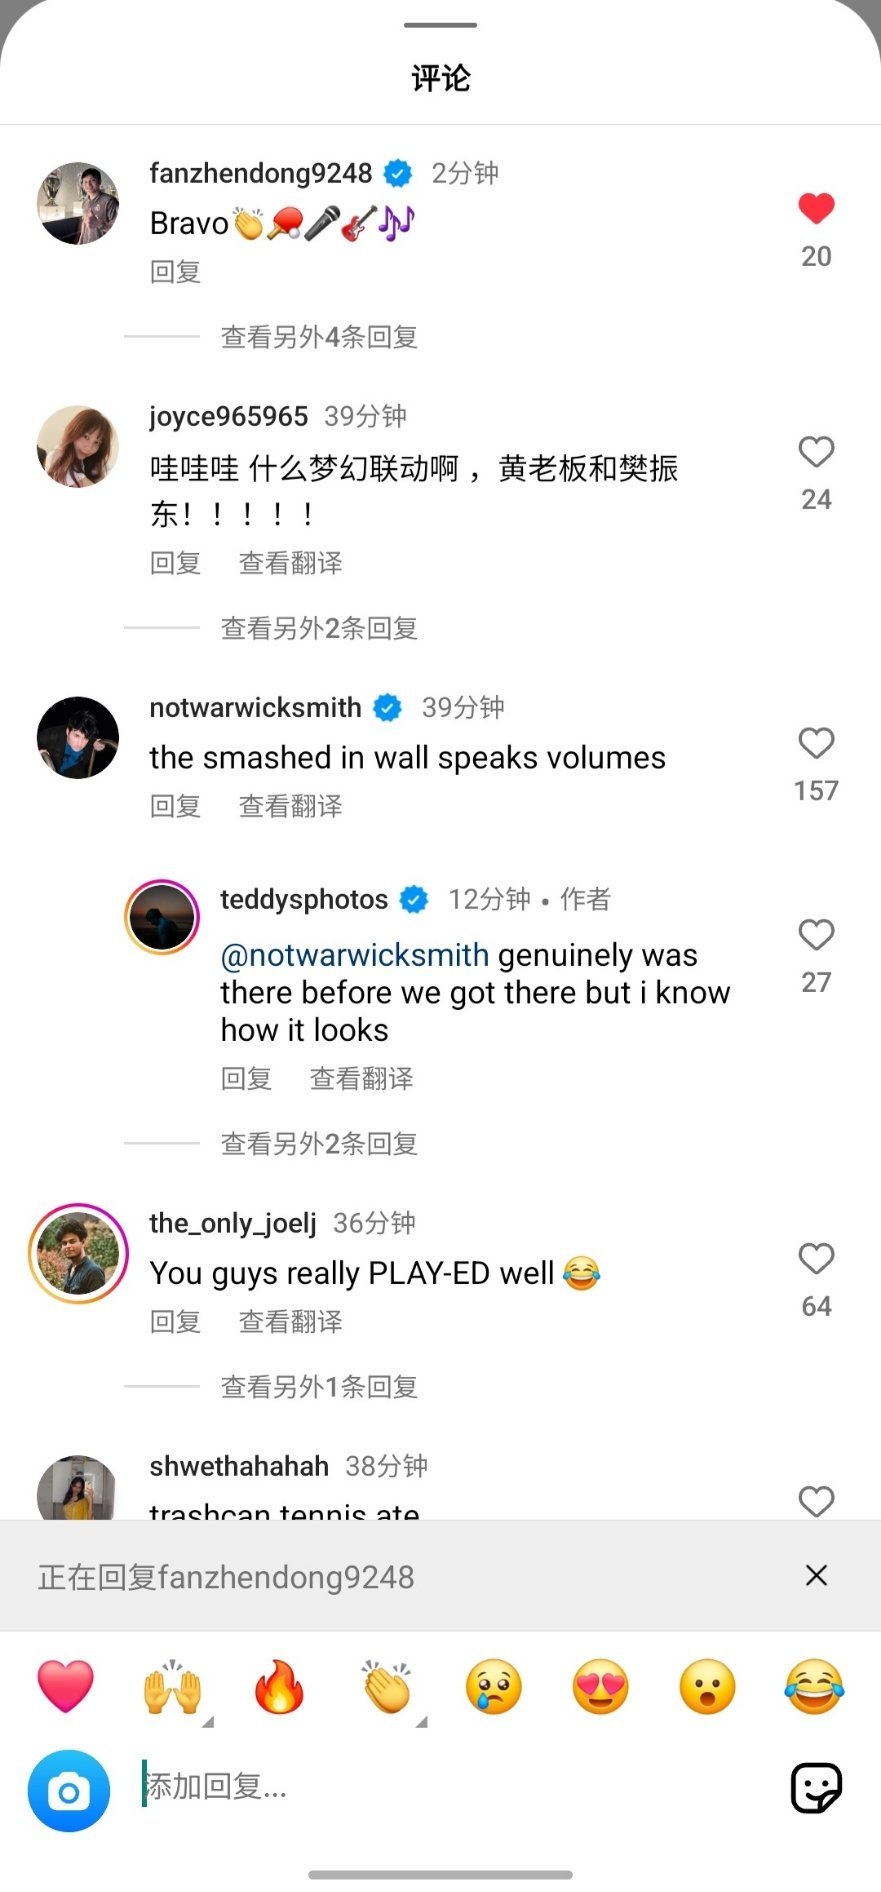This screenshot has height=1892, width=881.
Task: View translation of teddysphotos' reply
Action: pos(361,1079)
